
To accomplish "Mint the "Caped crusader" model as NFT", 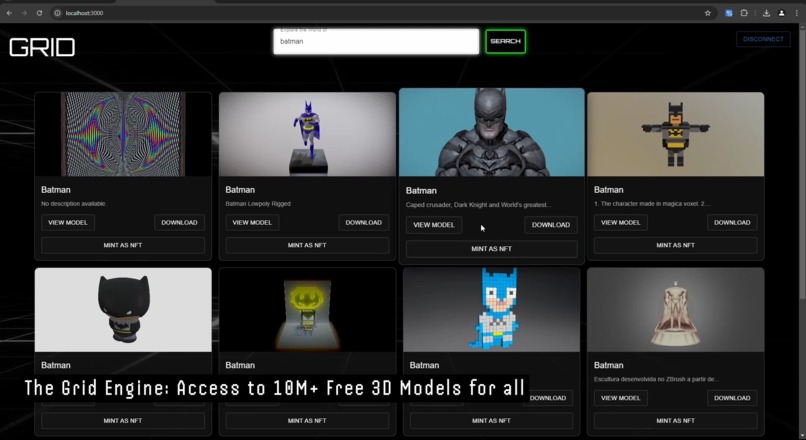I will pyautogui.click(x=491, y=249).
